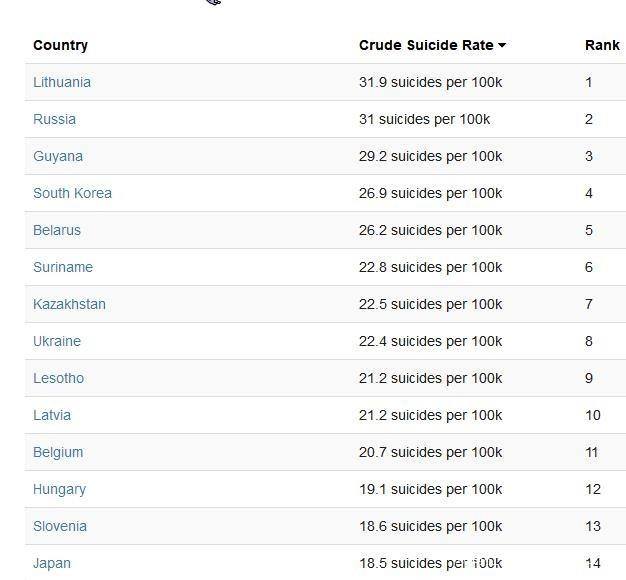Click the Crude Suicide Rate header text

click(x=425, y=45)
